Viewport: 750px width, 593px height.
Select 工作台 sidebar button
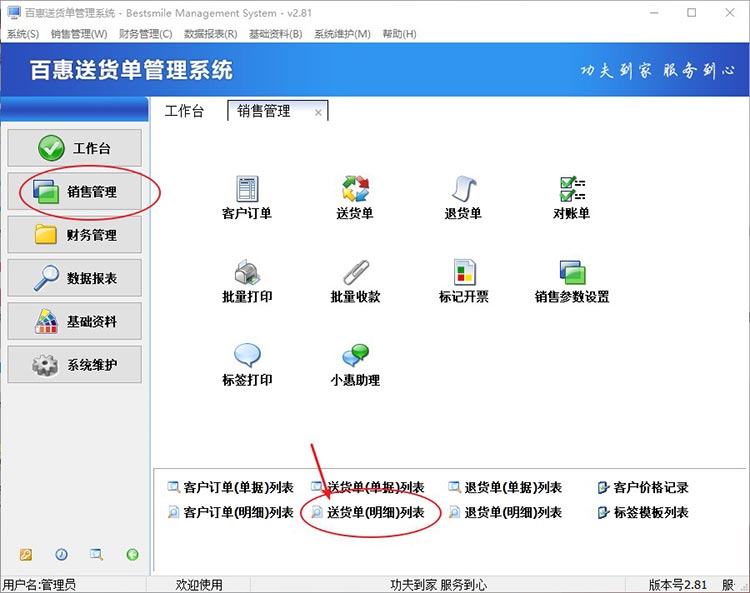(75, 148)
